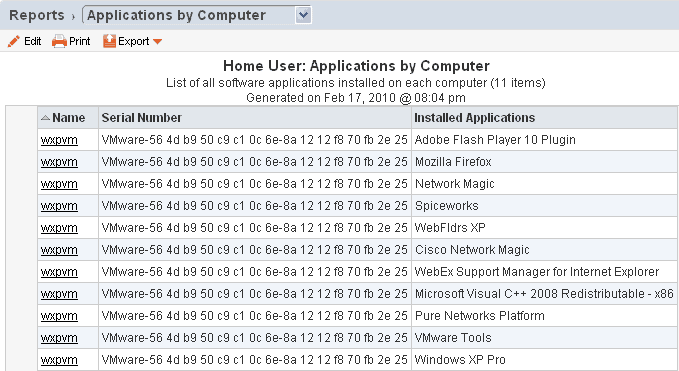This screenshot has width=679, height=371.
Task: Click the report description with 11 items
Action: tap(356, 83)
